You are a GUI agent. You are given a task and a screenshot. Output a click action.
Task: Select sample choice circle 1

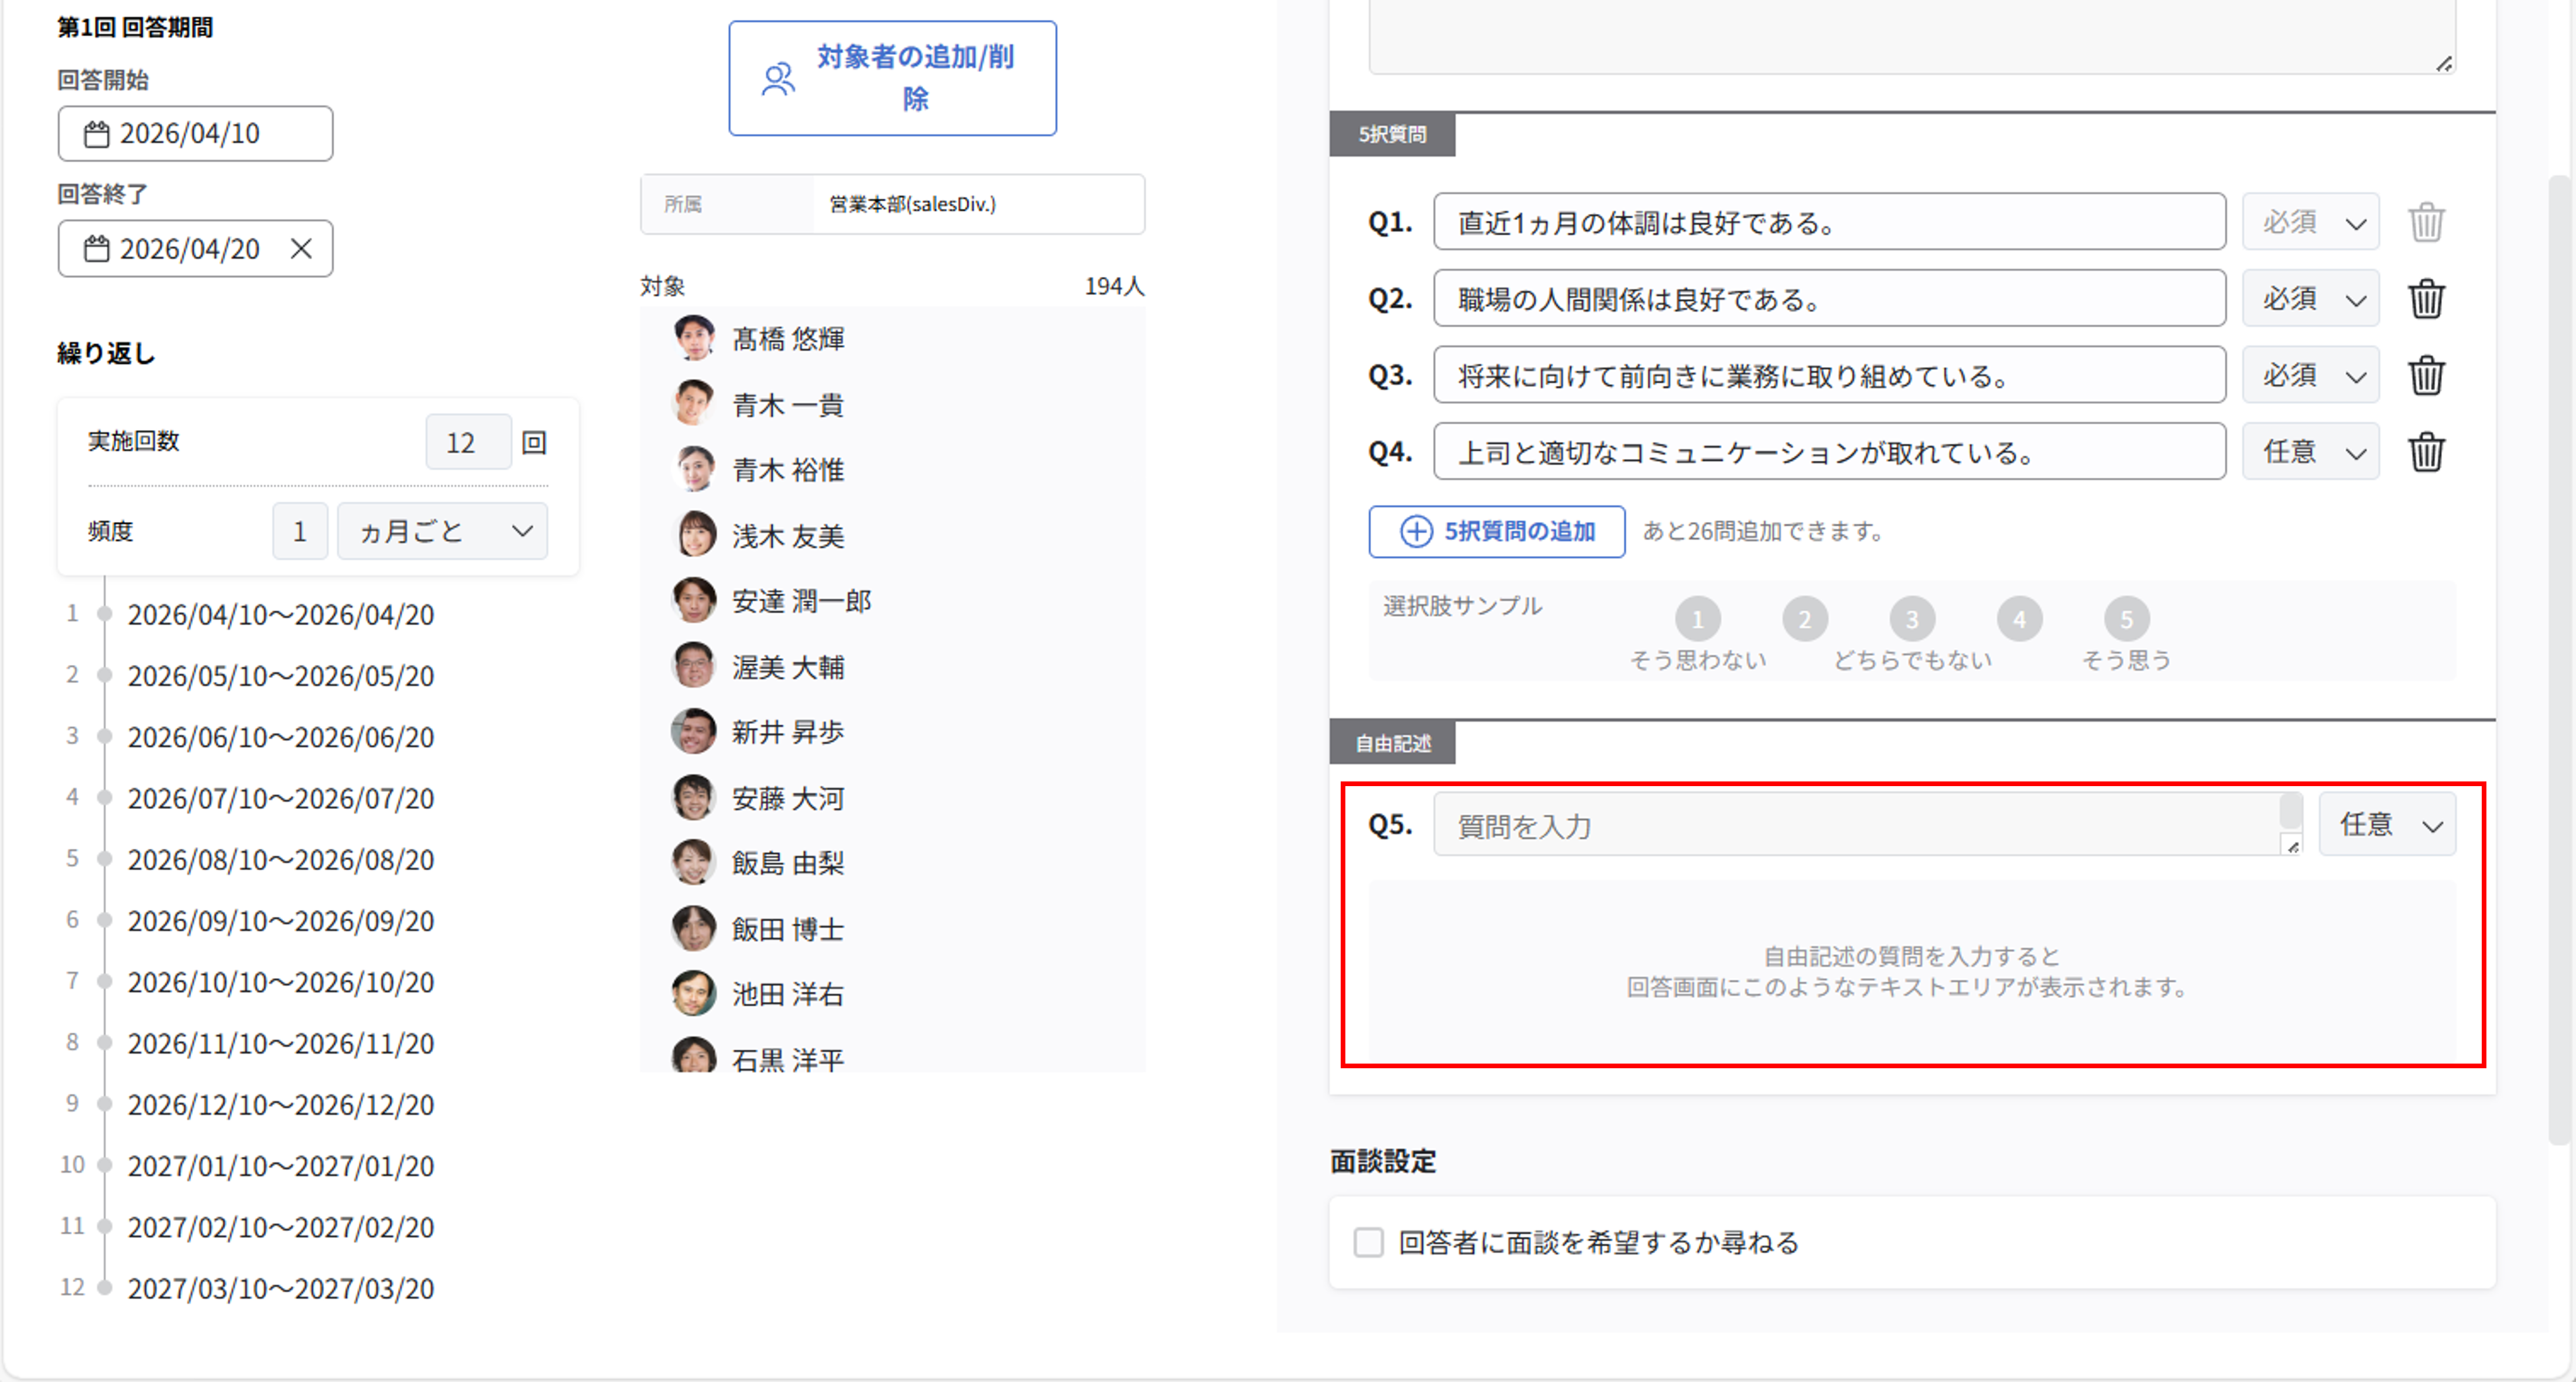pyautogui.click(x=1697, y=619)
